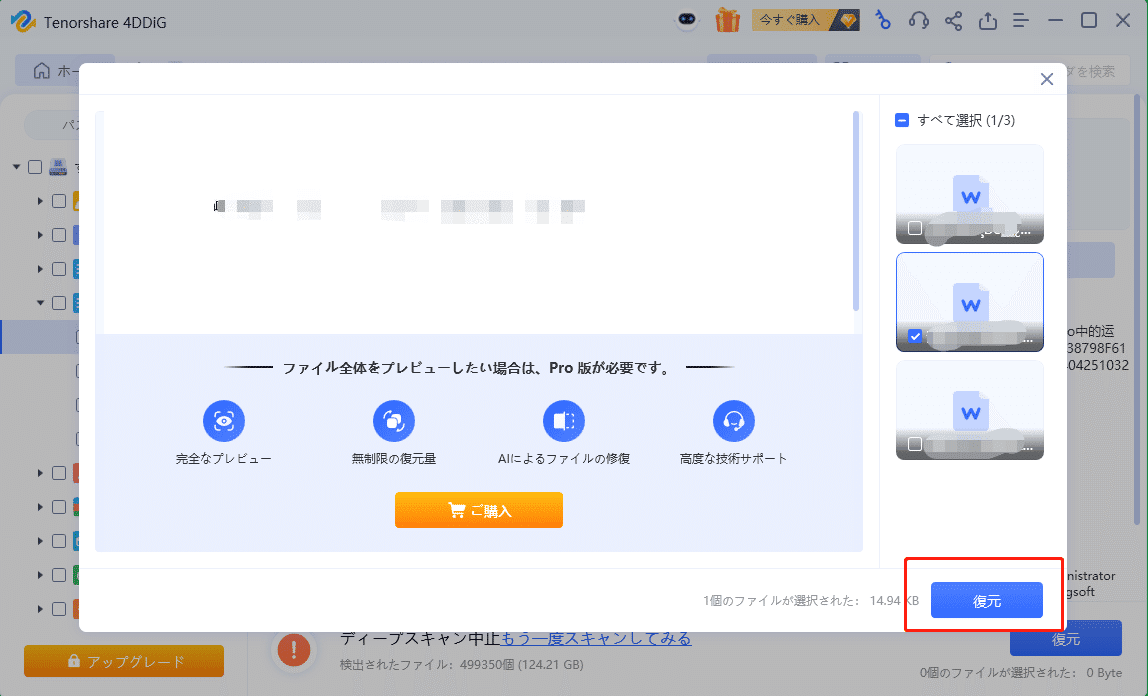Check the third Word file thumbnail checkbox
The height and width of the screenshot is (696, 1148).
point(914,444)
